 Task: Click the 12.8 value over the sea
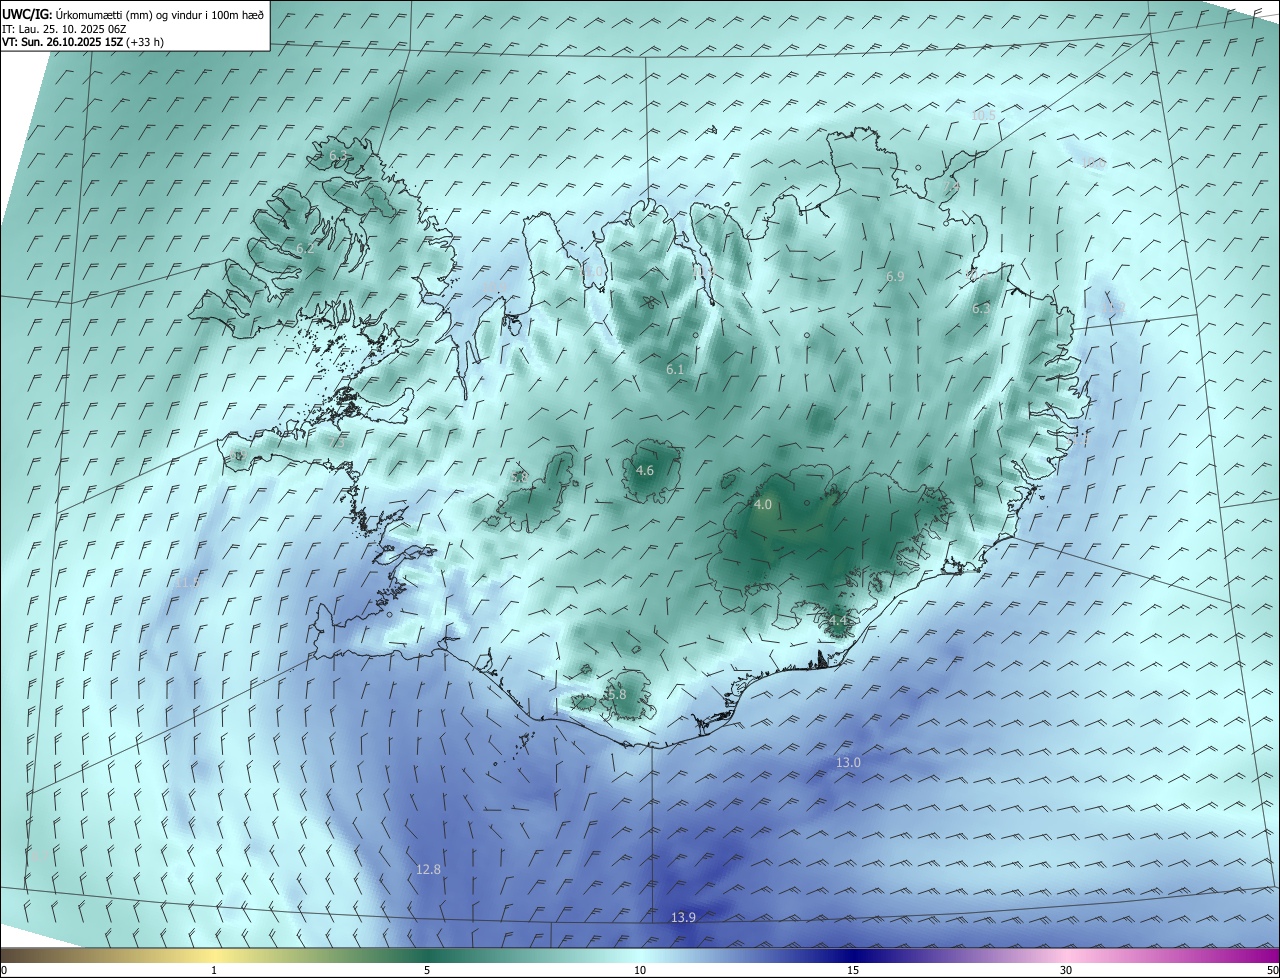click(428, 870)
